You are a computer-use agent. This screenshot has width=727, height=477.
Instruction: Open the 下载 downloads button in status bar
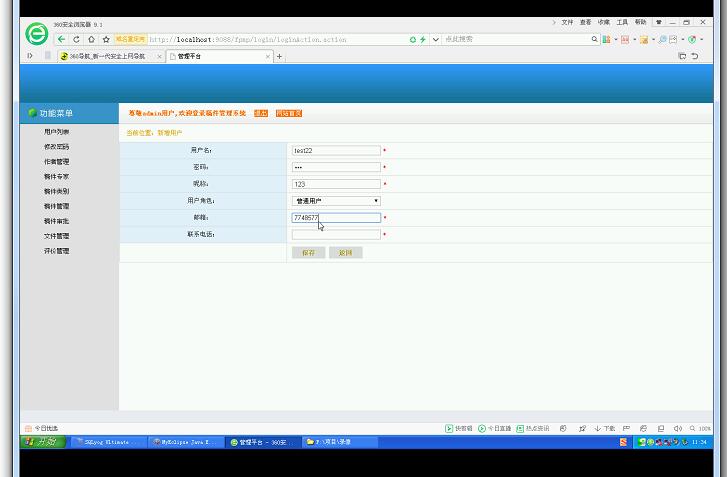tap(605, 428)
